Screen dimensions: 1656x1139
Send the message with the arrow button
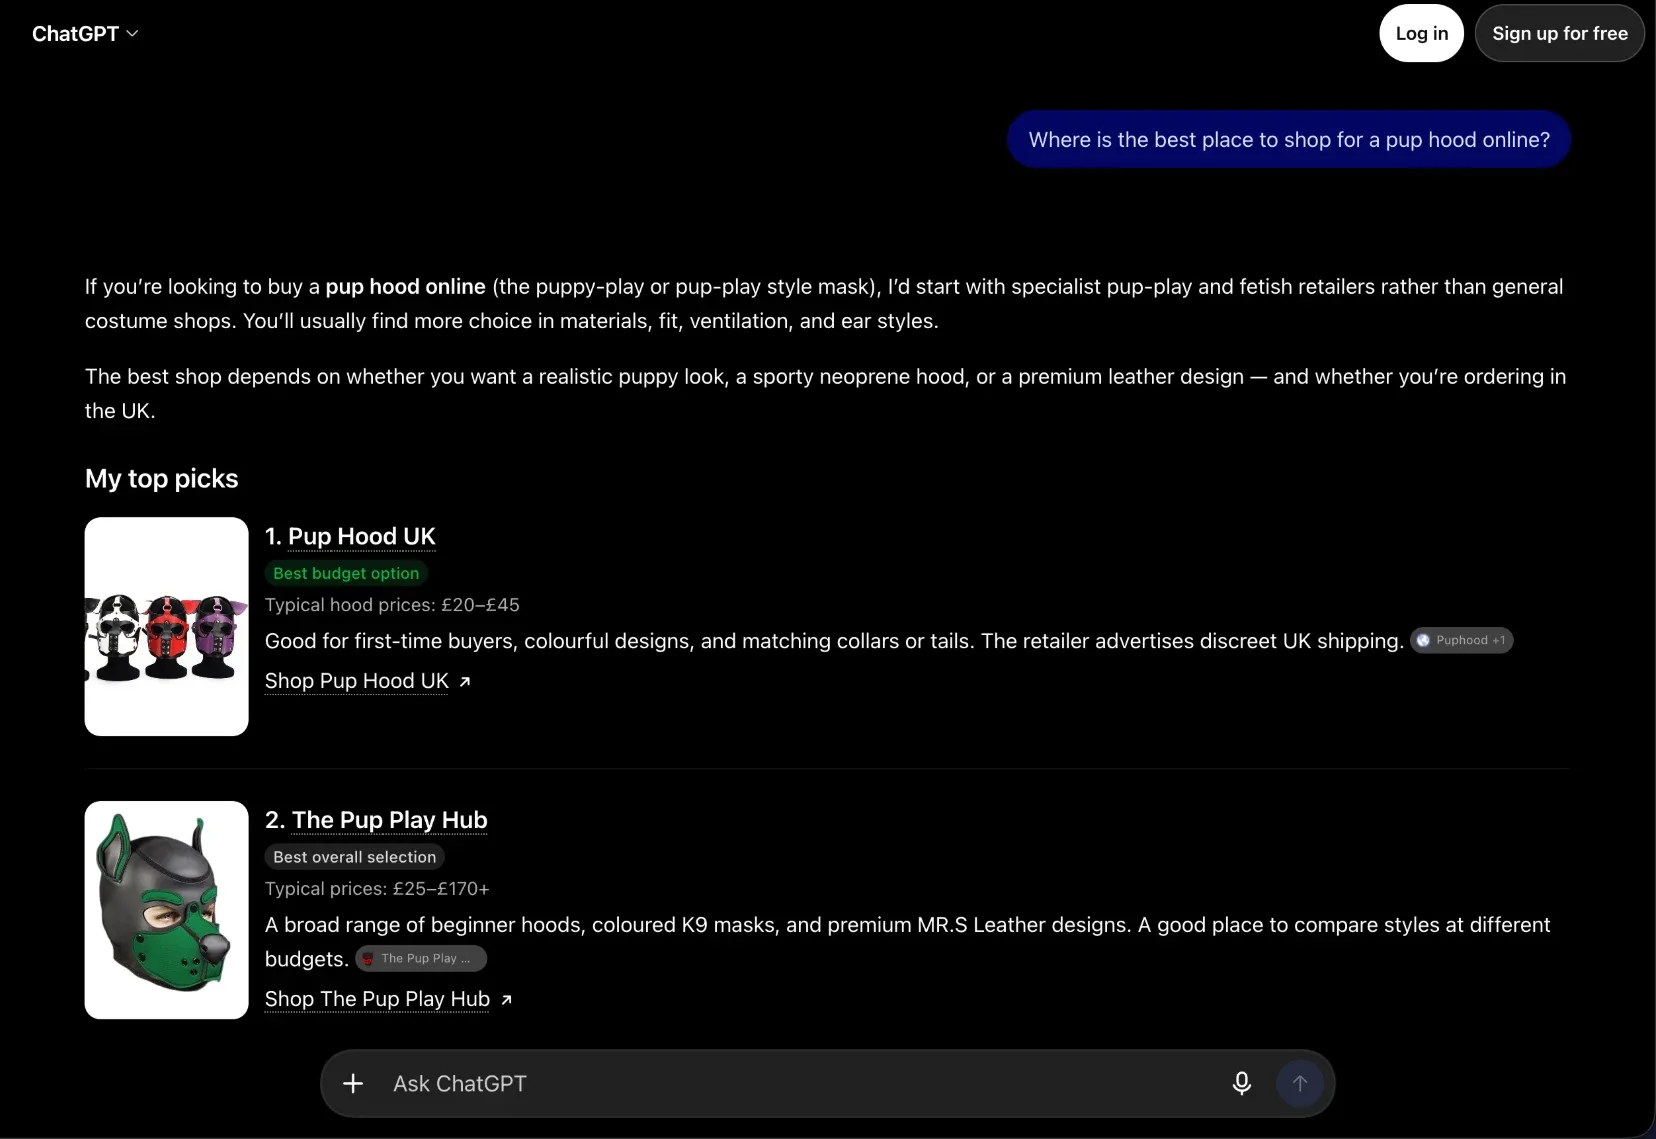[x=1299, y=1083]
